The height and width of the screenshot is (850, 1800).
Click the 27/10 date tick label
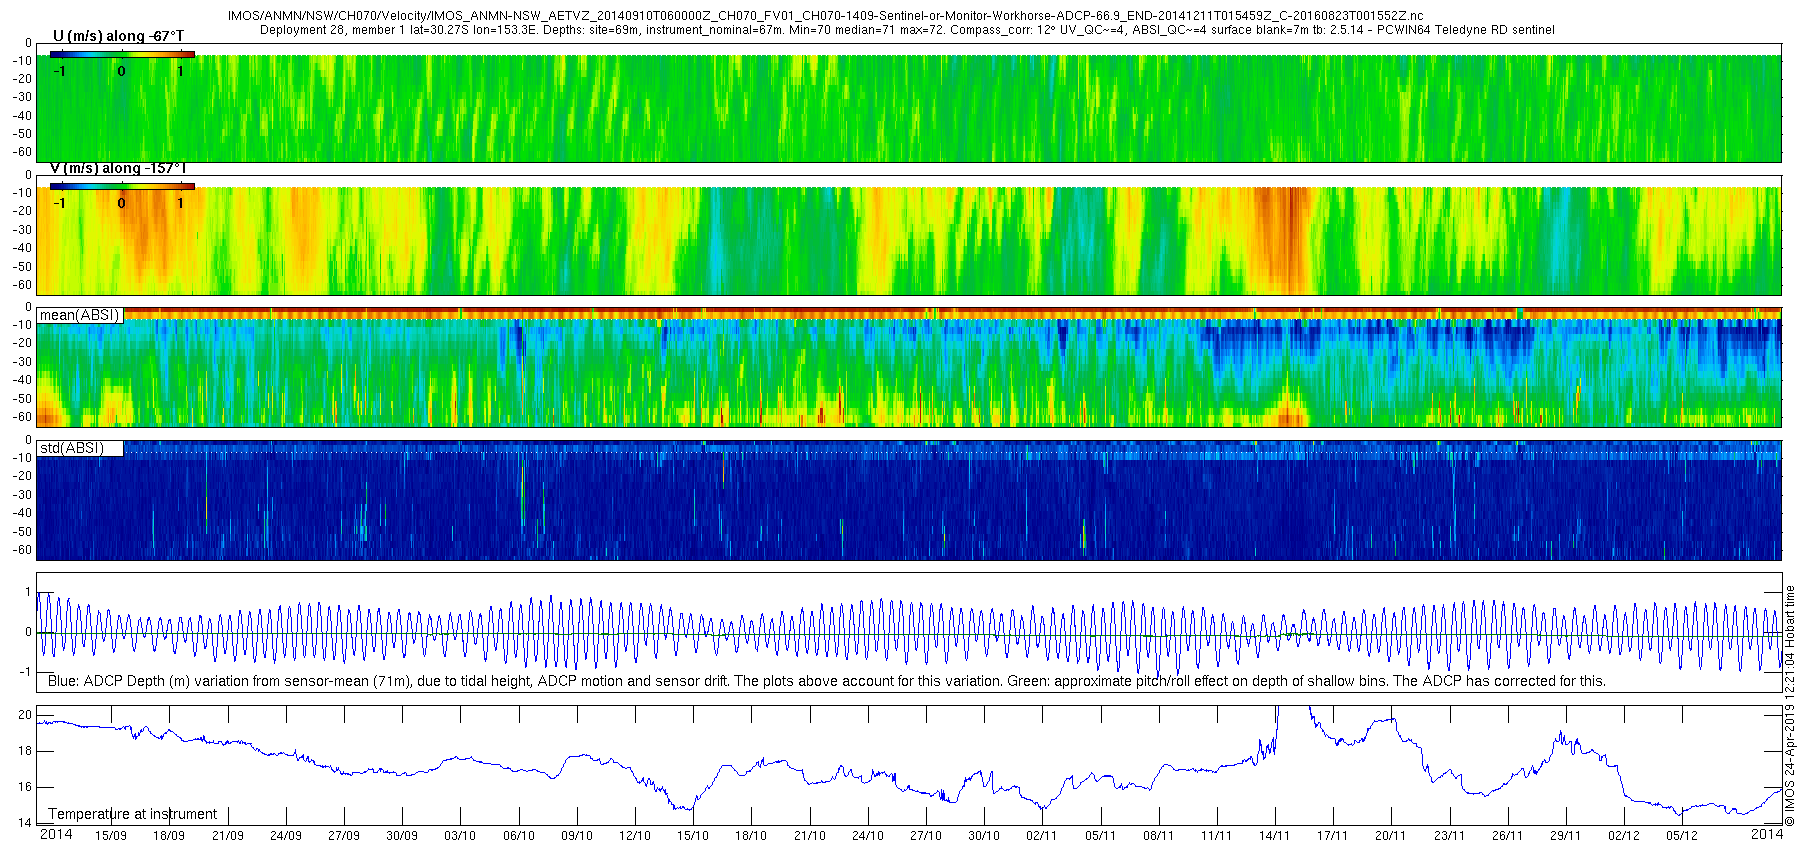925,836
